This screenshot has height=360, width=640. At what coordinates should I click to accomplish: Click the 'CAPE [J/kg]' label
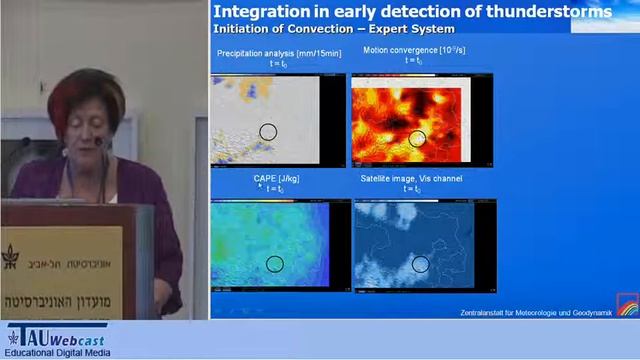coord(276,179)
